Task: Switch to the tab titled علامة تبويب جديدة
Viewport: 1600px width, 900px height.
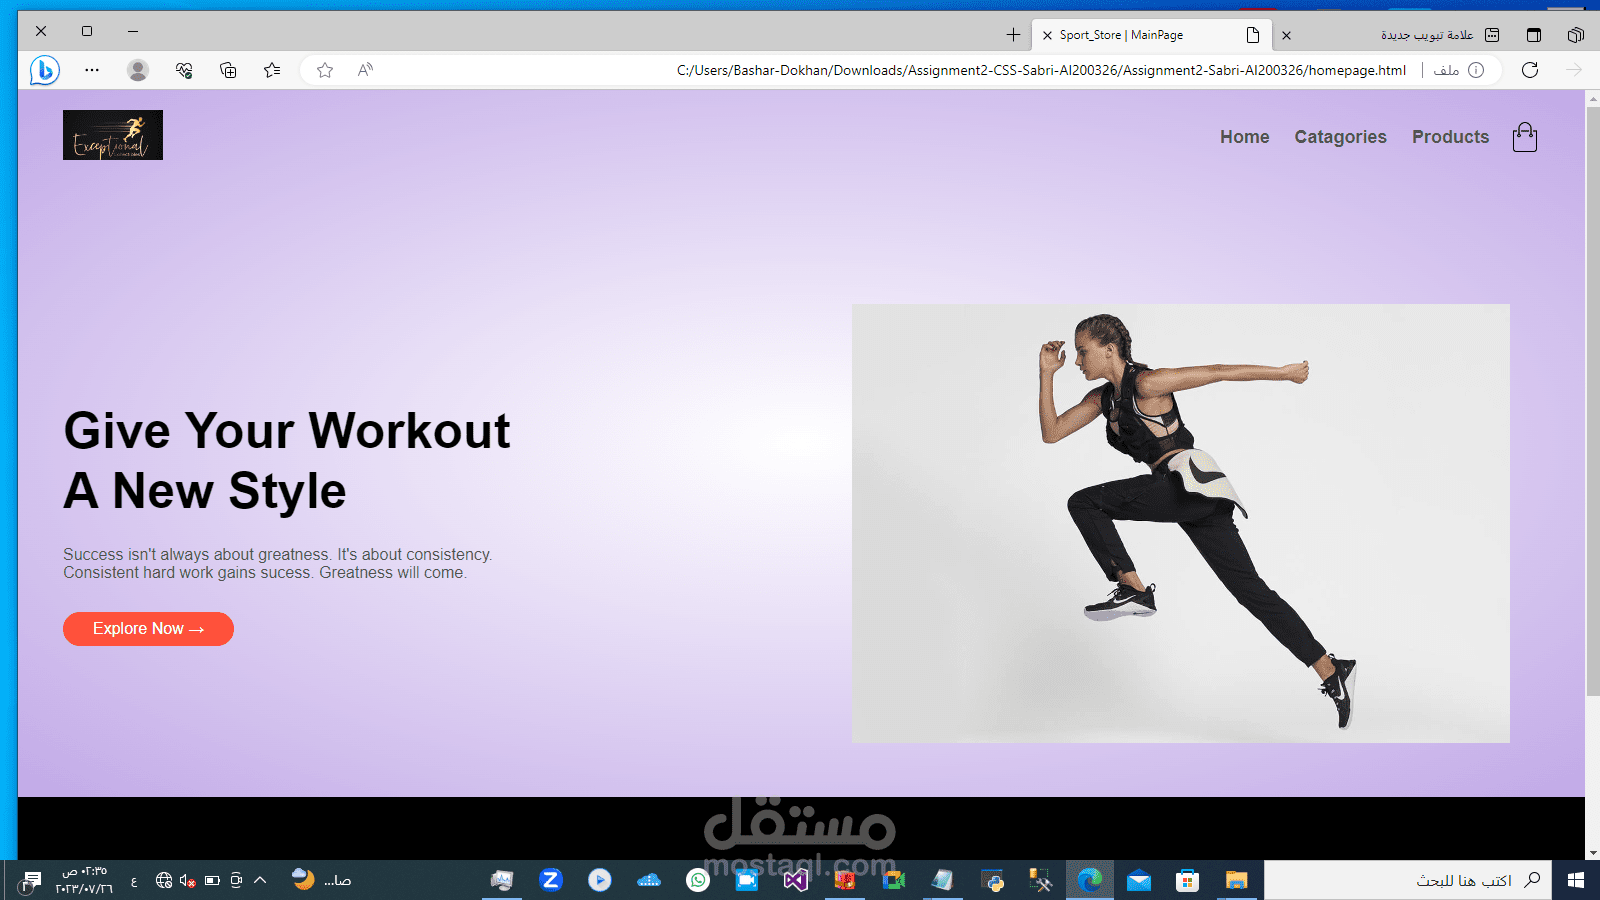Action: pos(1427,35)
